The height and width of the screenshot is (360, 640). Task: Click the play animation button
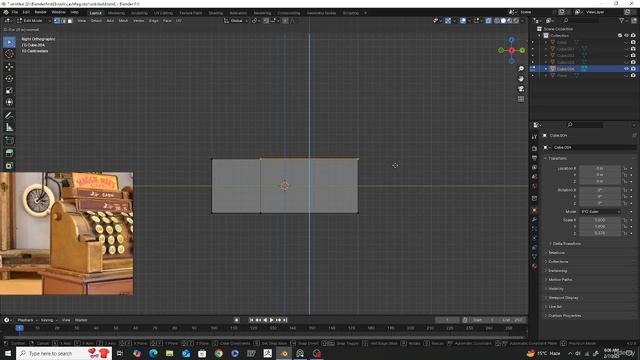(271, 320)
